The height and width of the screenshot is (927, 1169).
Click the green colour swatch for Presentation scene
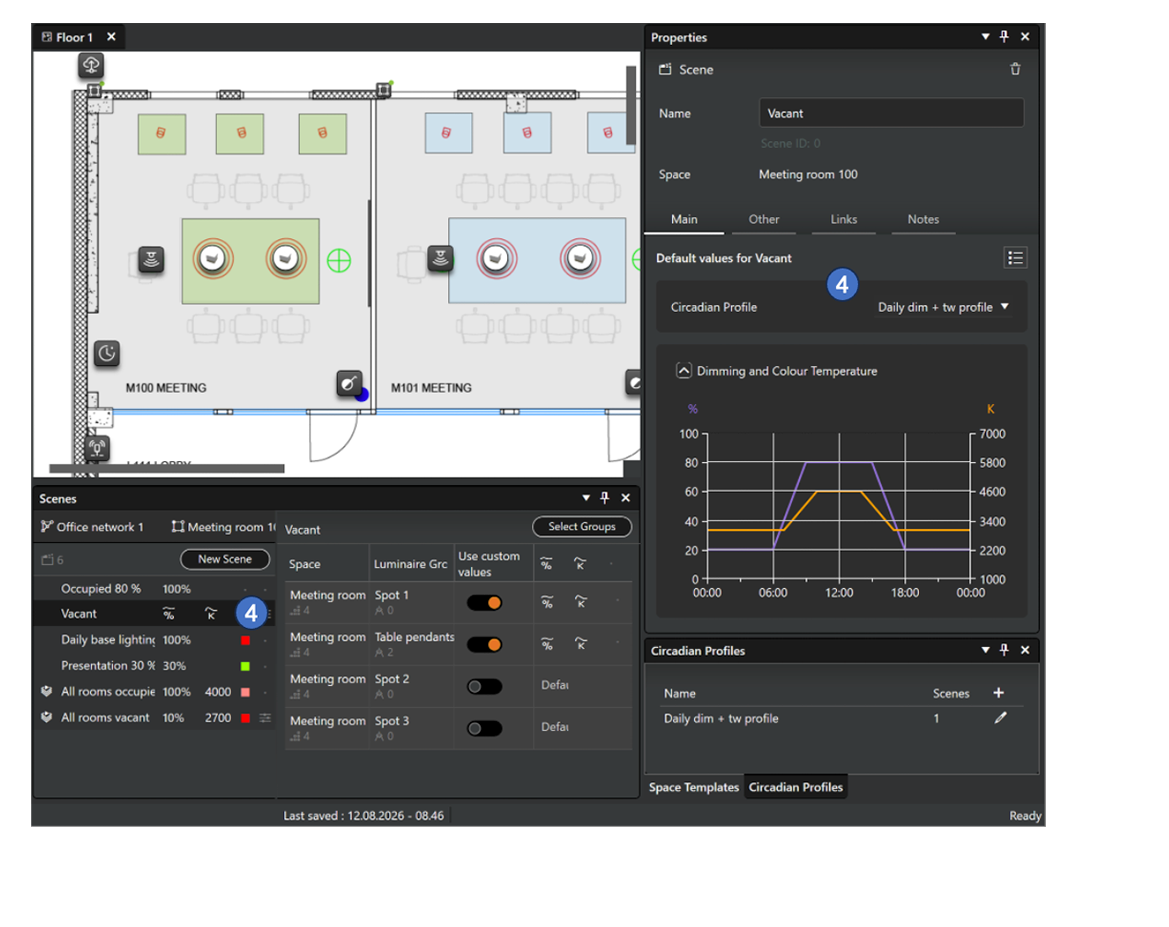tap(245, 666)
